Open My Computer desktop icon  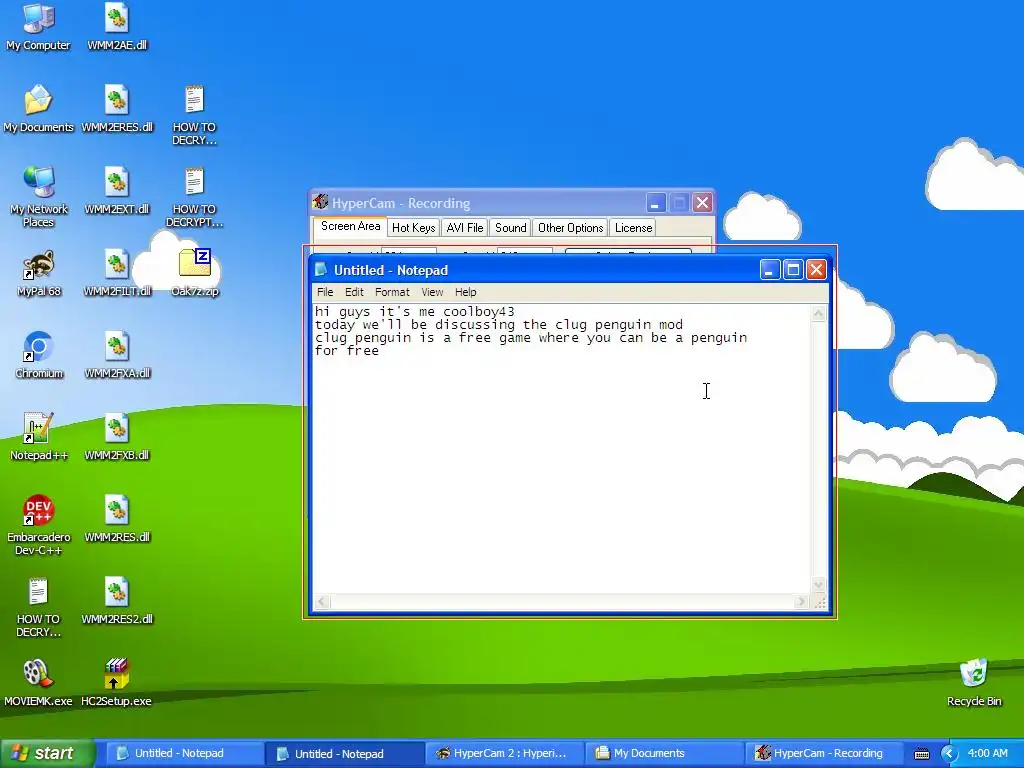(39, 26)
